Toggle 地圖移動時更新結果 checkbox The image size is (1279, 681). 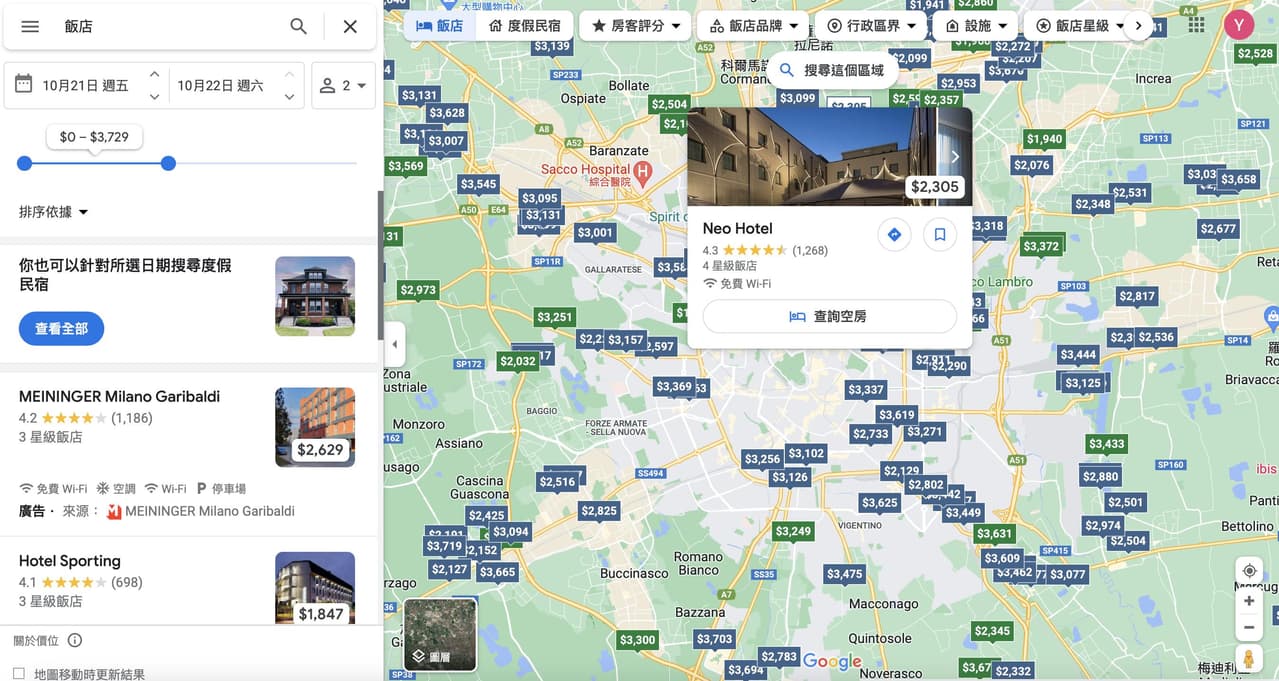click(19, 674)
